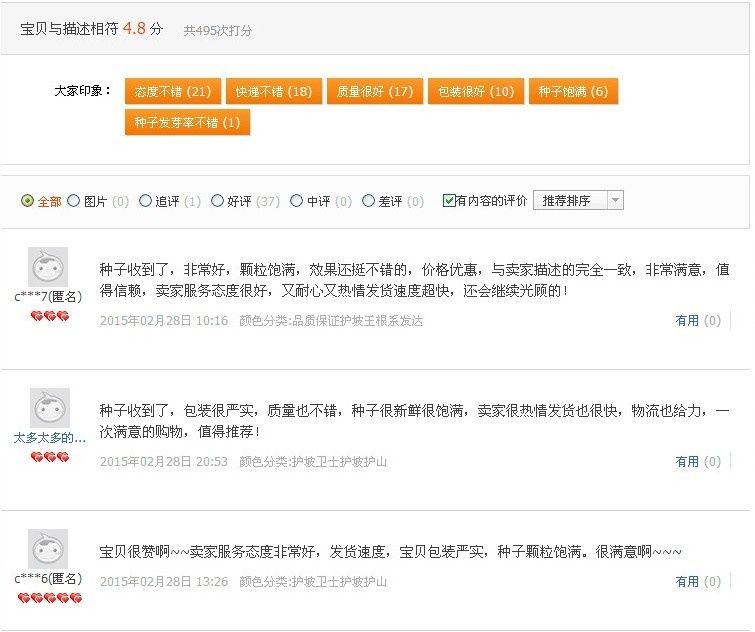755x632 pixels.
Task: Mark the third review as 有用
Action: coord(687,581)
